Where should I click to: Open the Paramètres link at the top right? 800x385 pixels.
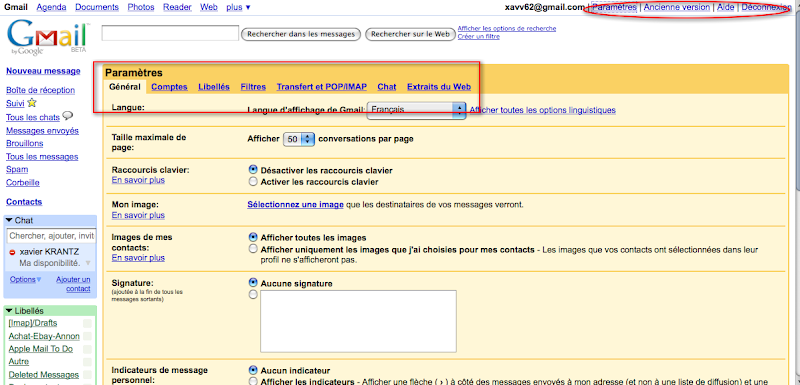point(614,7)
